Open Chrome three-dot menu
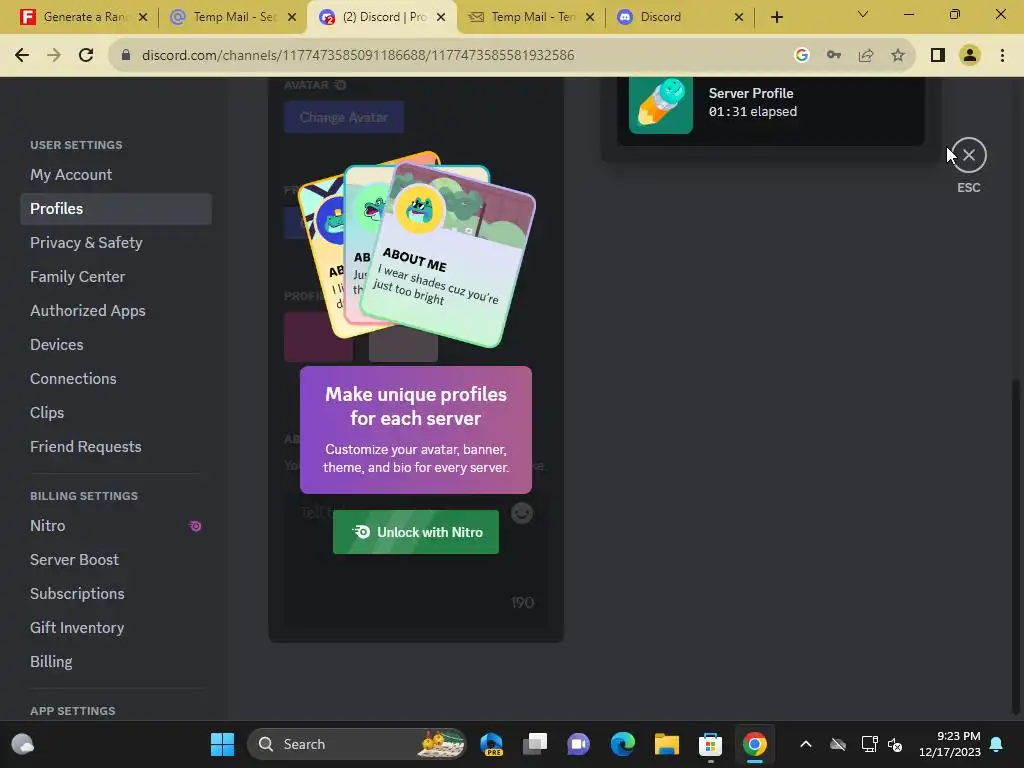Viewport: 1024px width, 768px height. point(1002,55)
